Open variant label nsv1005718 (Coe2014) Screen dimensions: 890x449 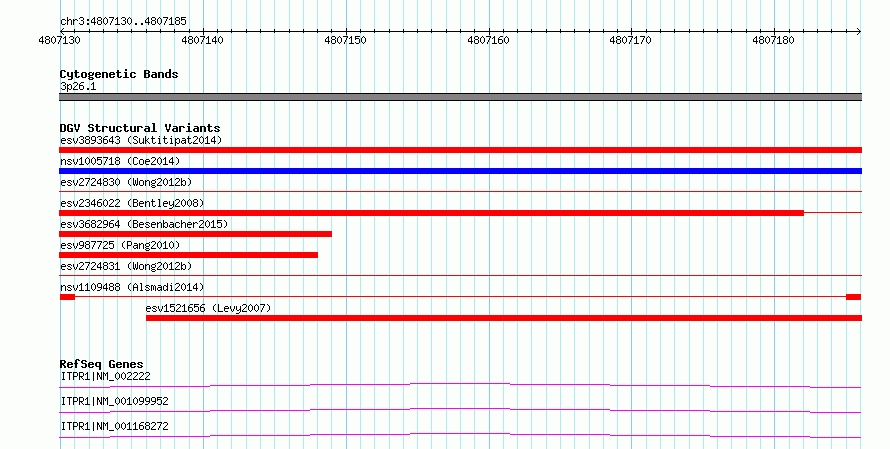120,161
